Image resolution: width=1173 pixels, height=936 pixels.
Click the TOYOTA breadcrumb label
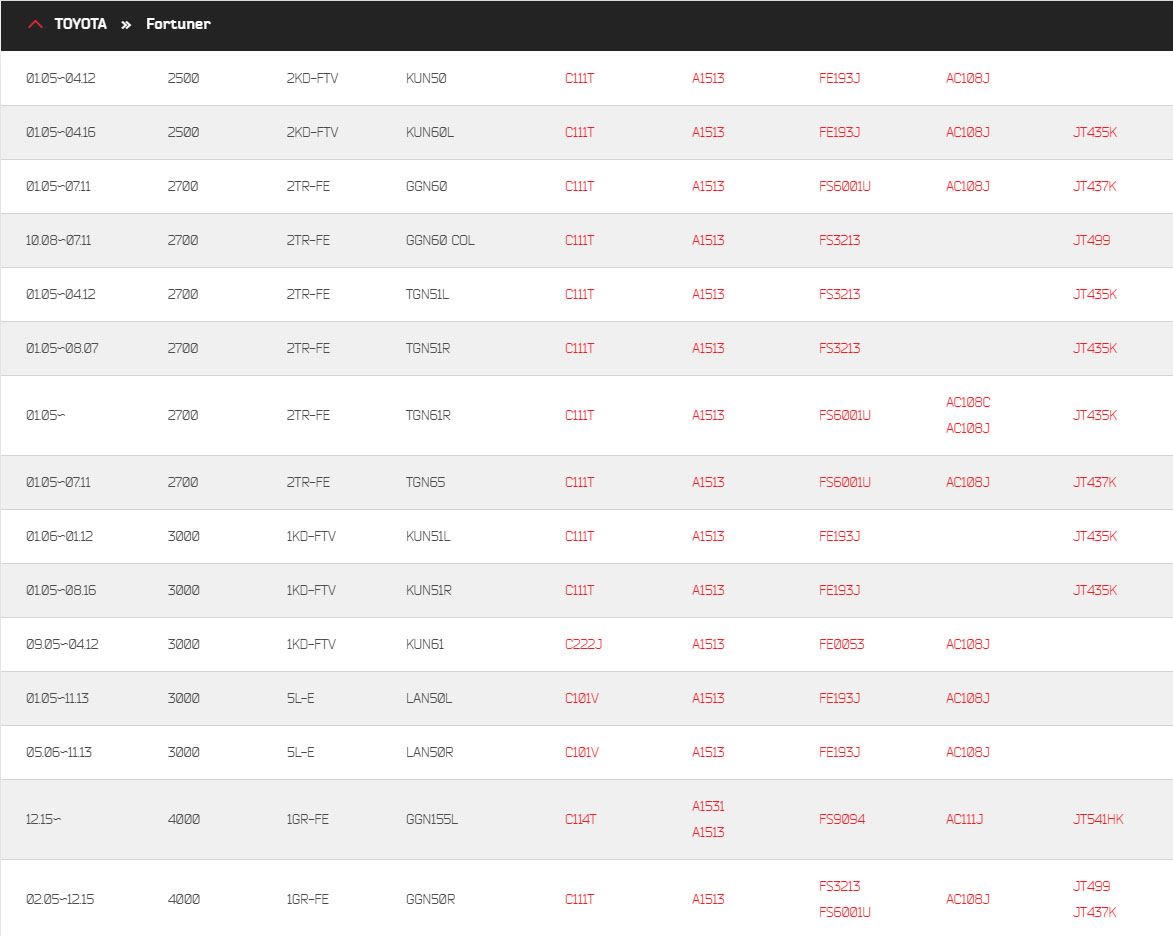click(x=81, y=24)
